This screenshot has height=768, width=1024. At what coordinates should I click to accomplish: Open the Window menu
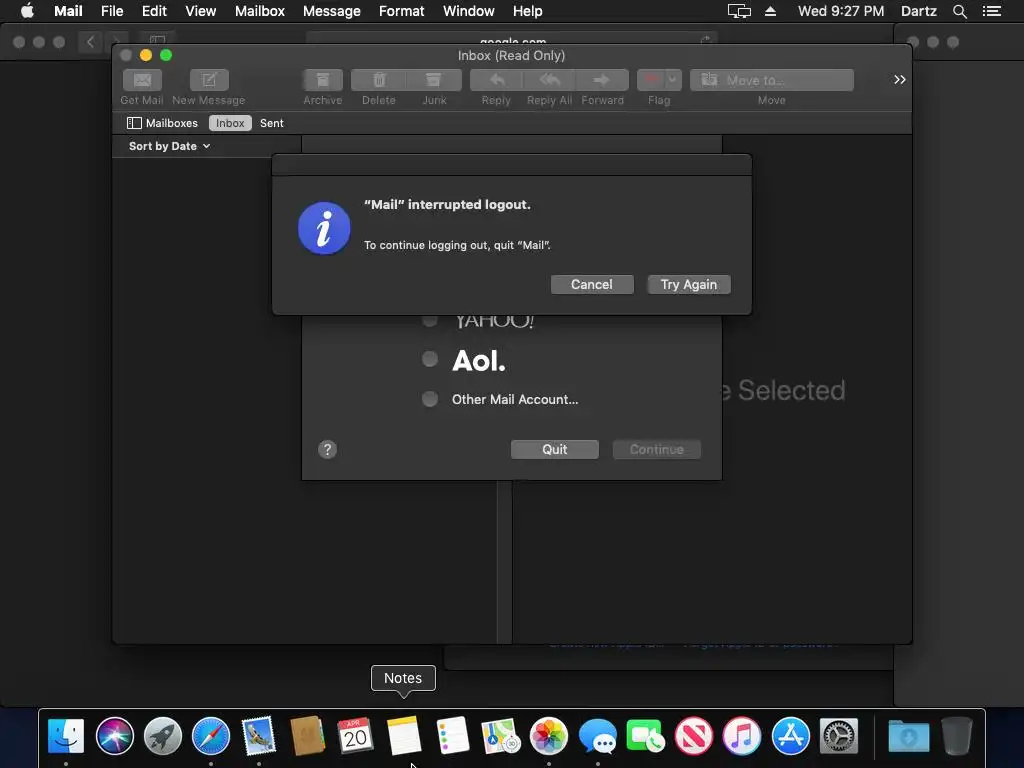(x=469, y=11)
